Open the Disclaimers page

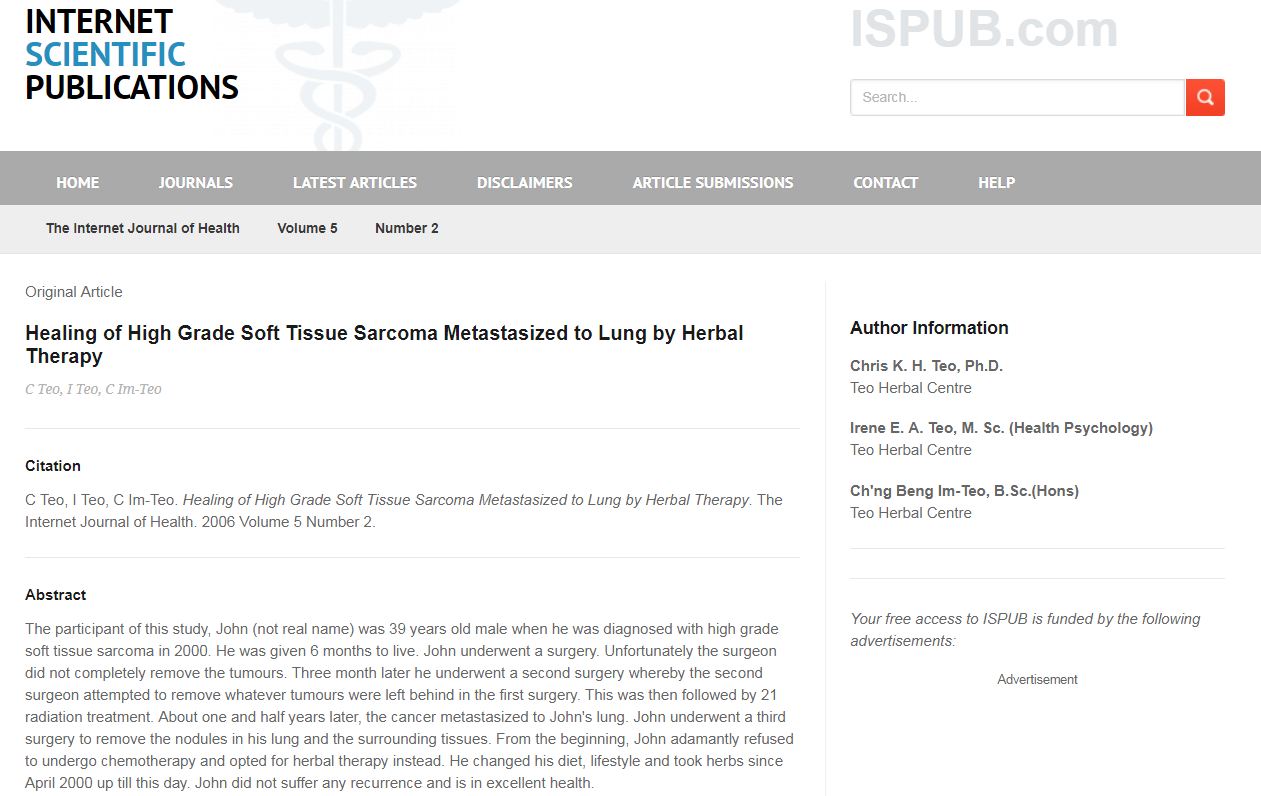pos(524,182)
